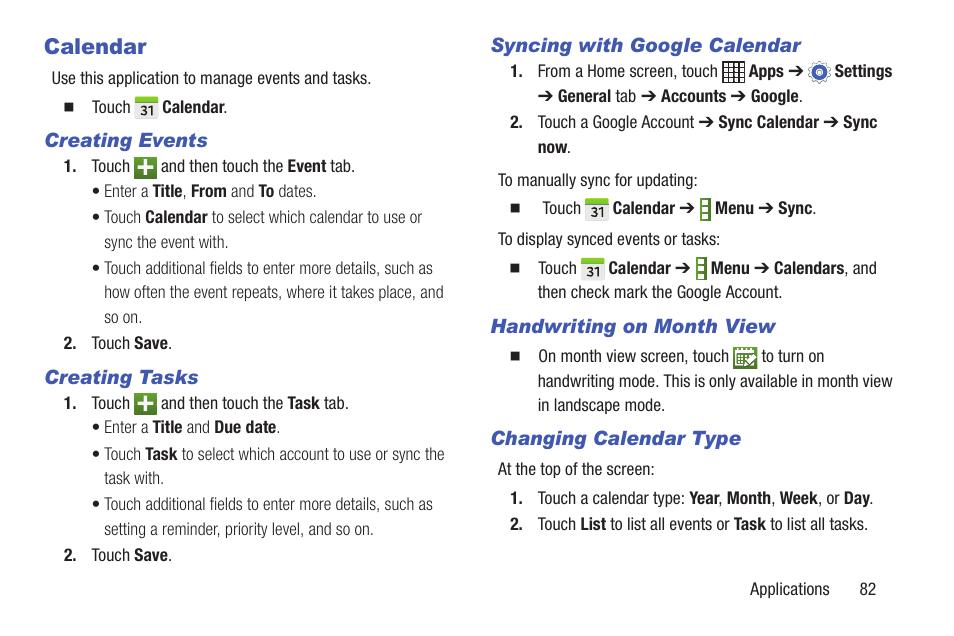Click the Apps grid icon
The width and height of the screenshot is (954, 636).
(x=733, y=72)
